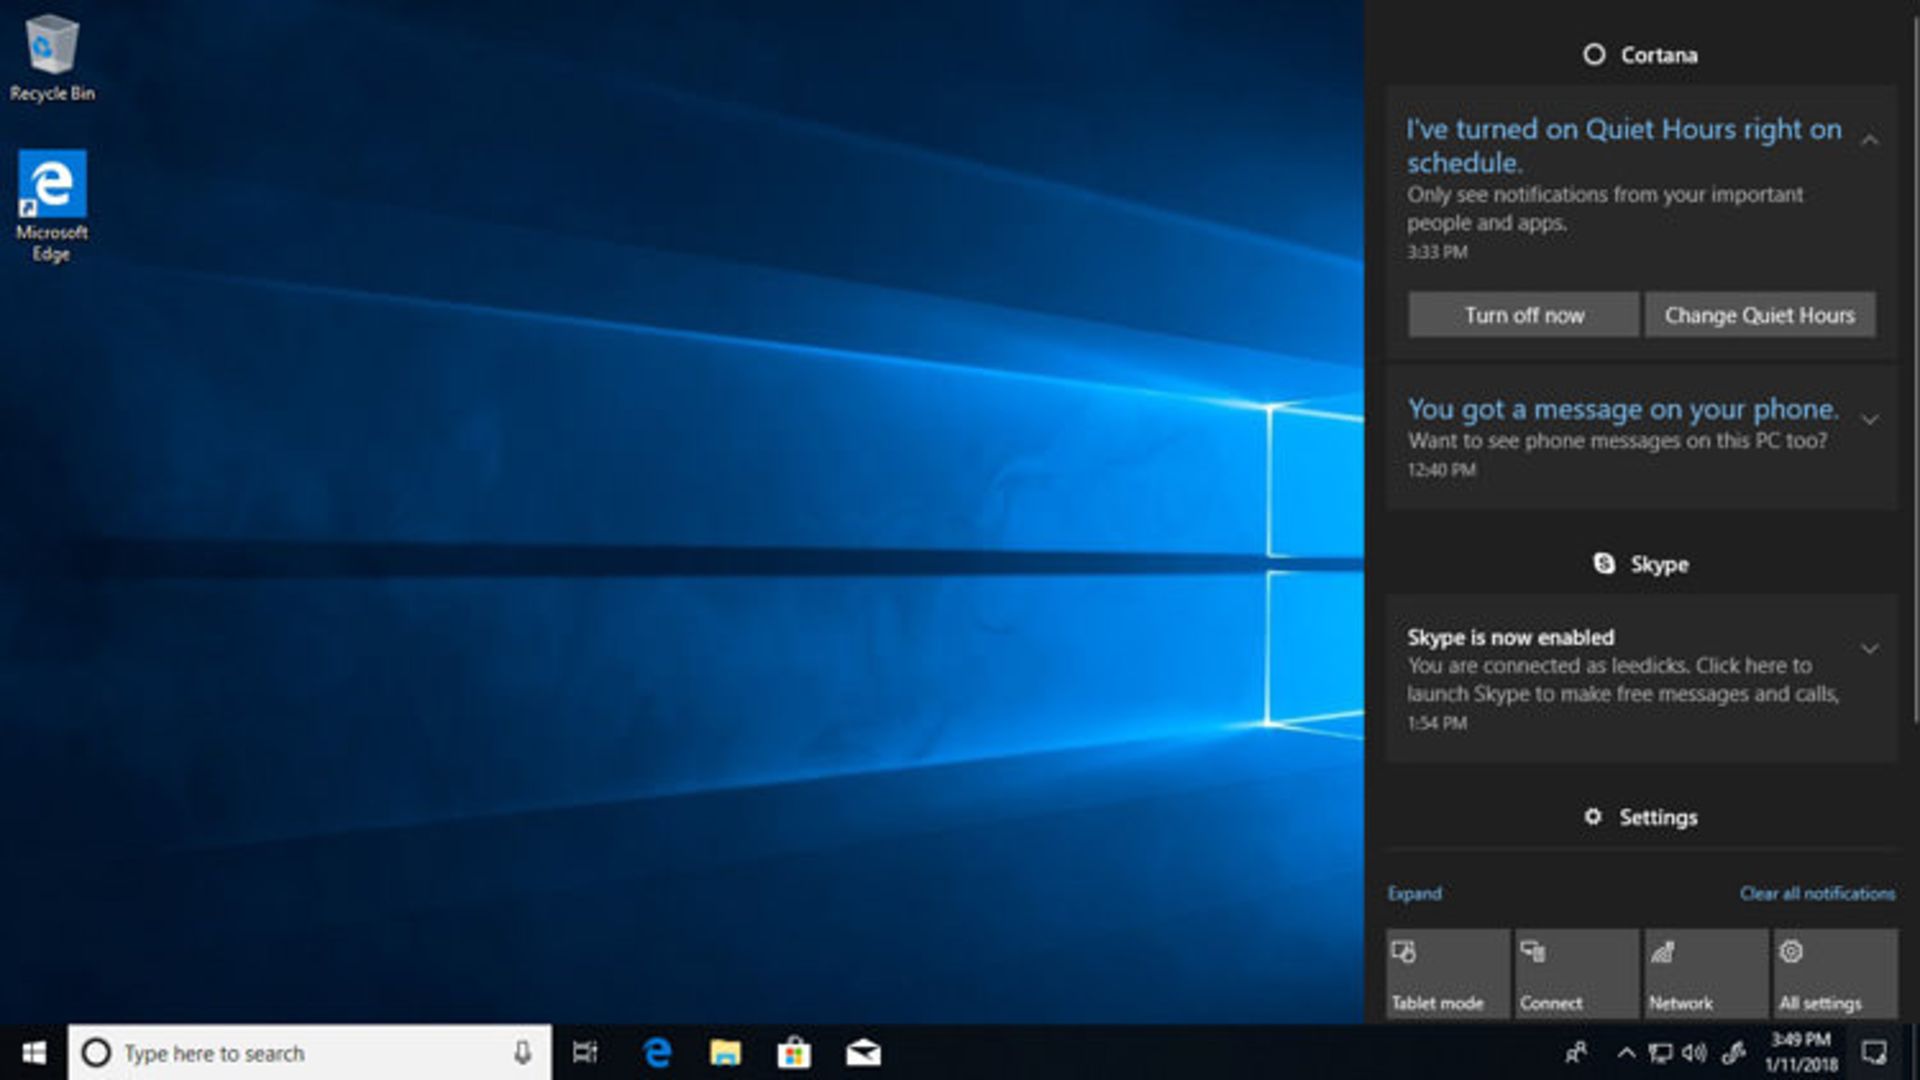Open Task View from the taskbar
This screenshot has width=1920, height=1080.
(x=586, y=1053)
